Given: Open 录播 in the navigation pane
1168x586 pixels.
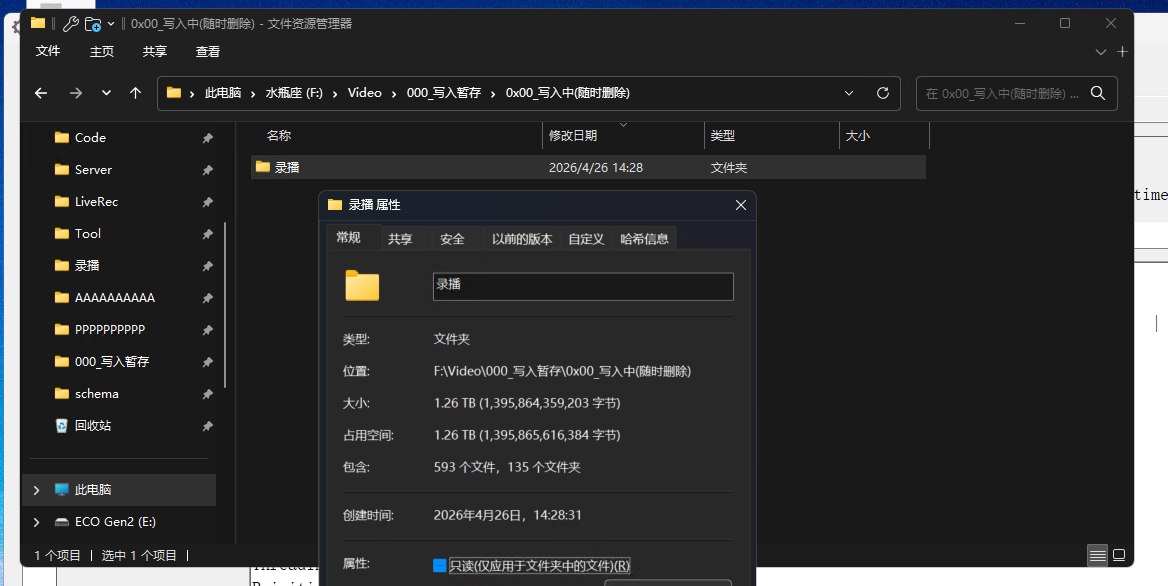Looking at the screenshot, I should click(x=87, y=266).
